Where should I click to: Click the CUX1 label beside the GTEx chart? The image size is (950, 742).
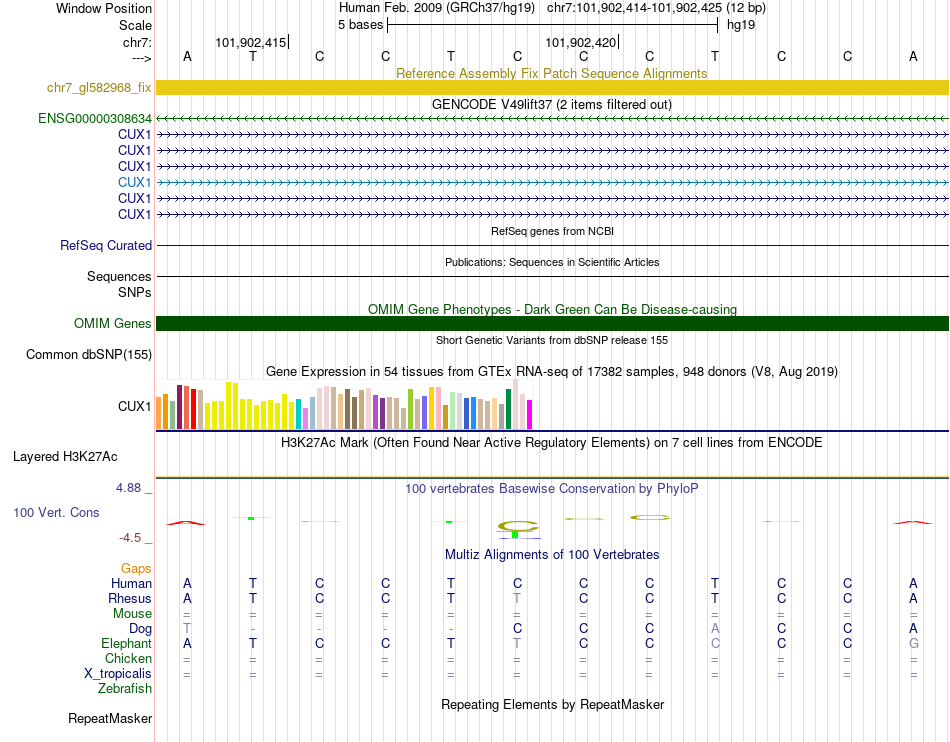click(135, 406)
